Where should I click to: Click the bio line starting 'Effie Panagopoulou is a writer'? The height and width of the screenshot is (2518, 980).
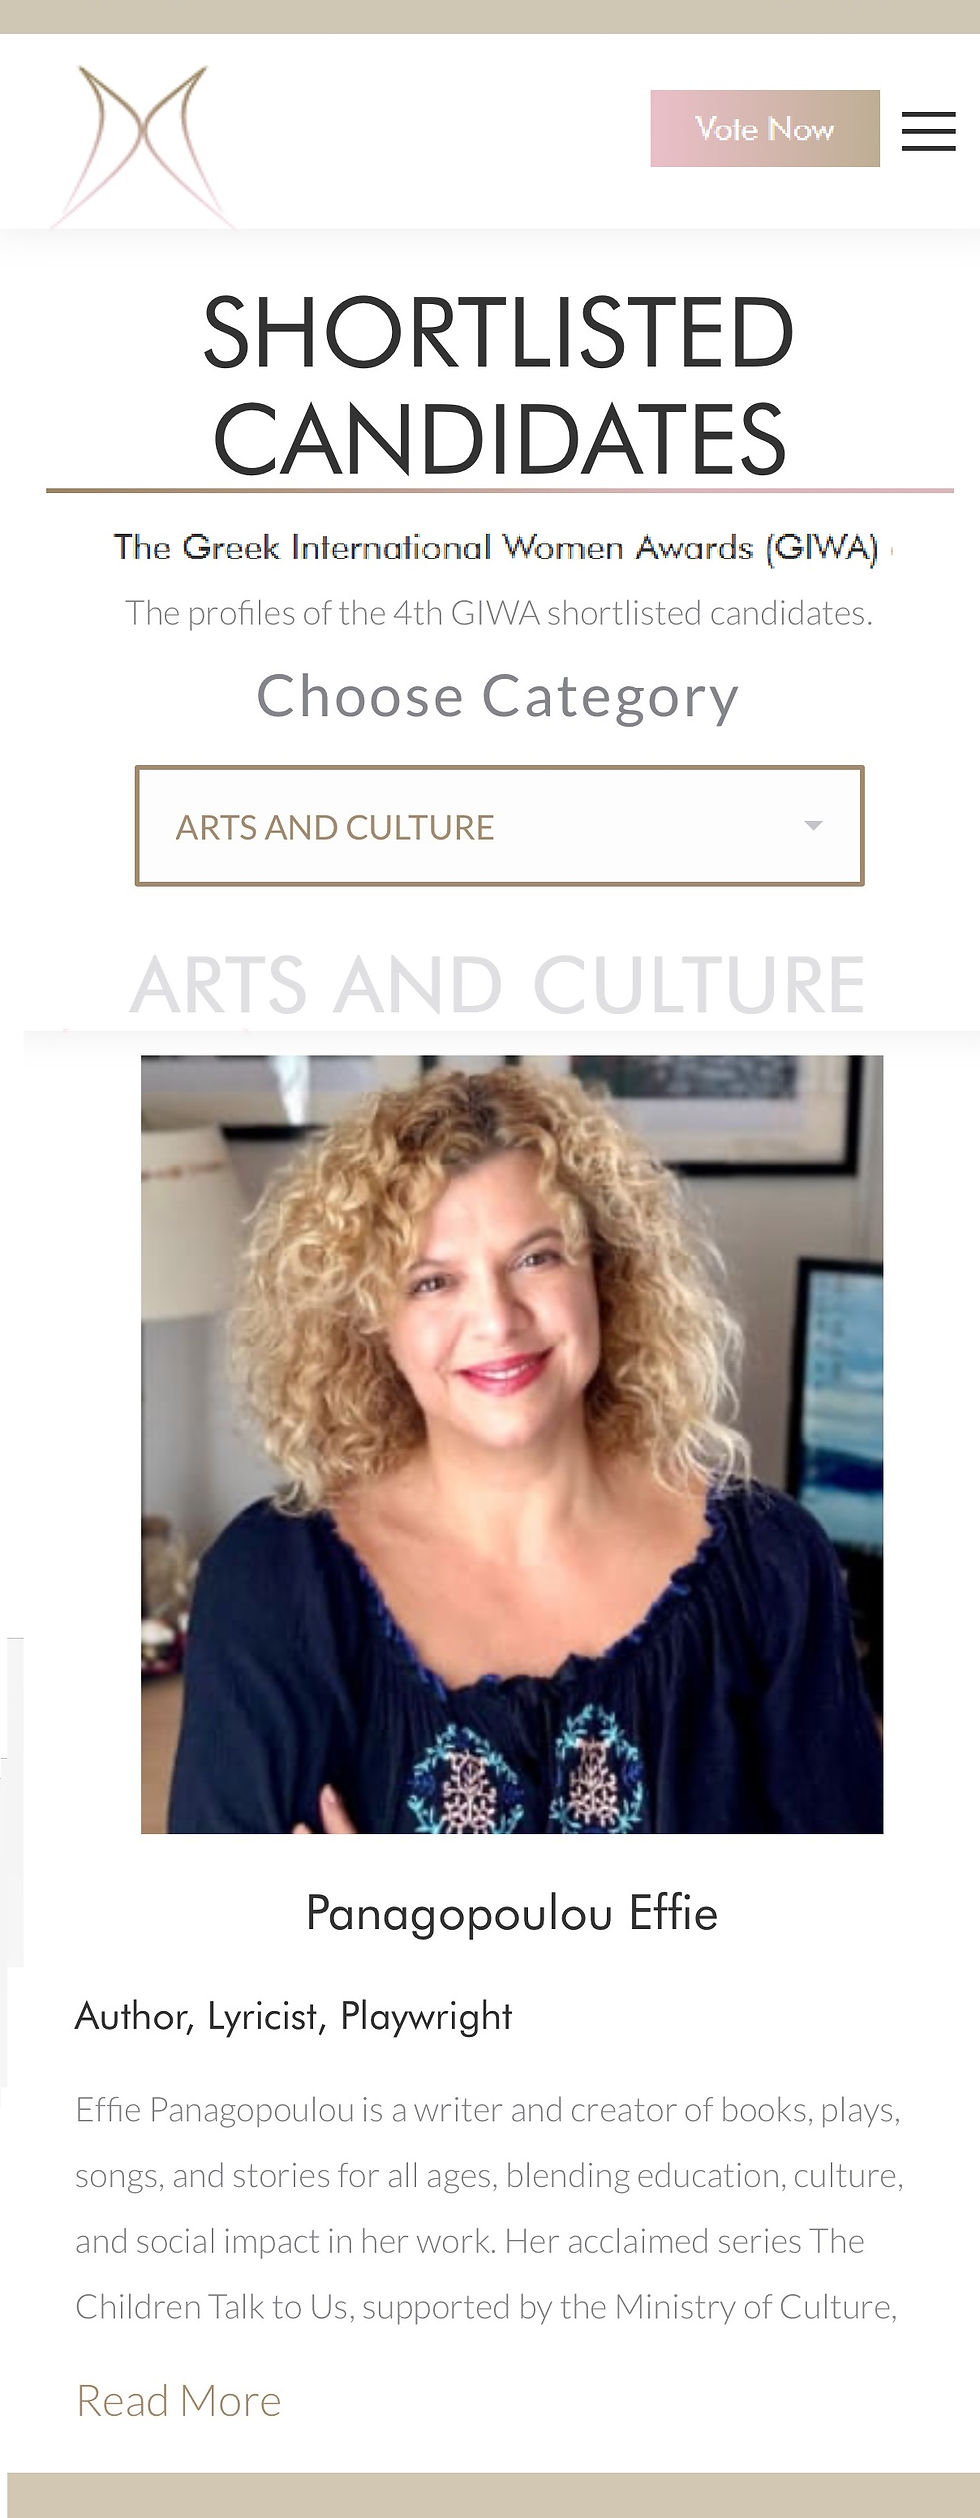coord(488,2111)
